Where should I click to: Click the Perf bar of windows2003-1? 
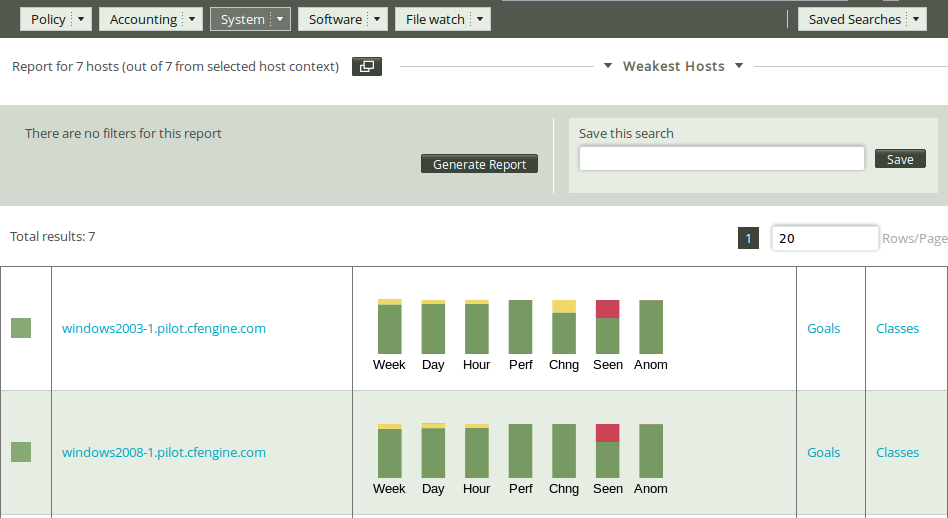tap(521, 326)
